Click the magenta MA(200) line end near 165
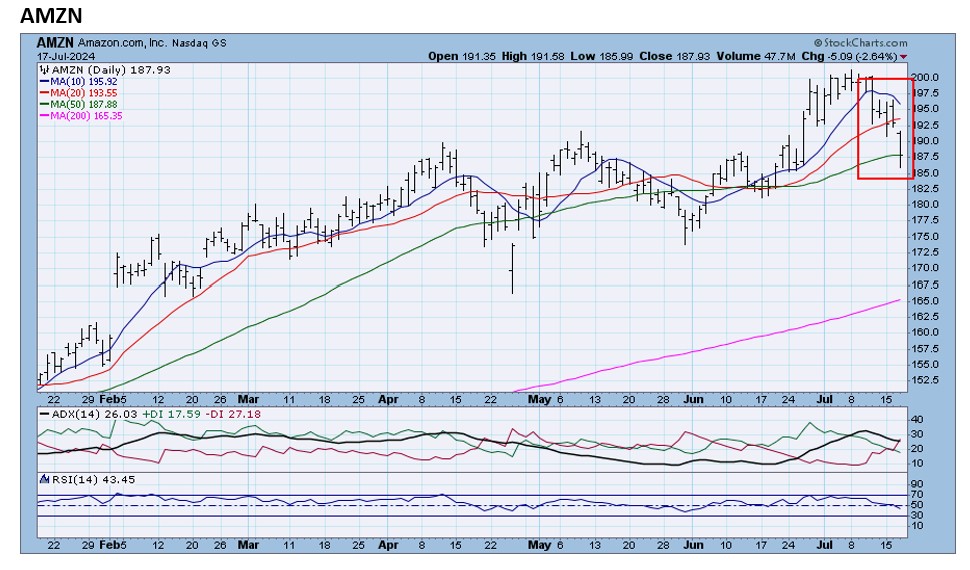This screenshot has height=570, width=970. (898, 300)
